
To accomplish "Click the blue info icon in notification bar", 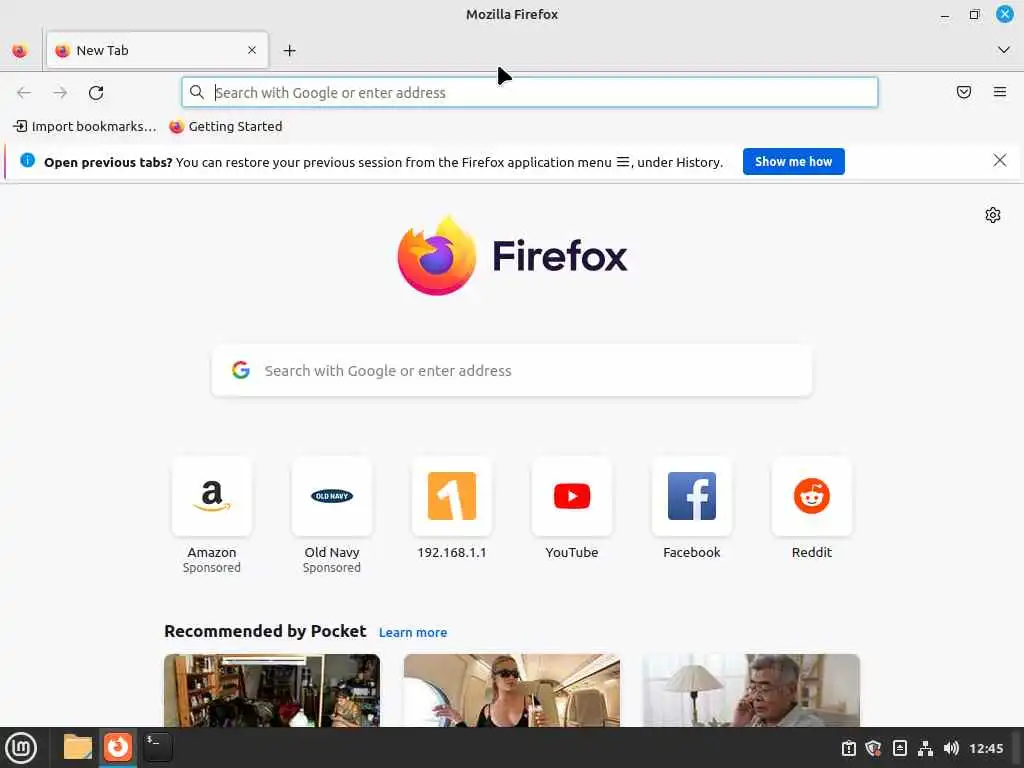I will tap(27, 160).
